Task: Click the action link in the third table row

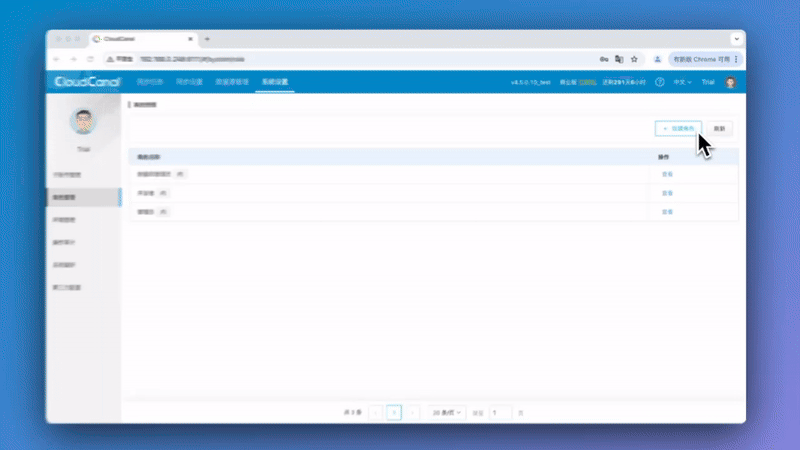Action: coord(667,212)
